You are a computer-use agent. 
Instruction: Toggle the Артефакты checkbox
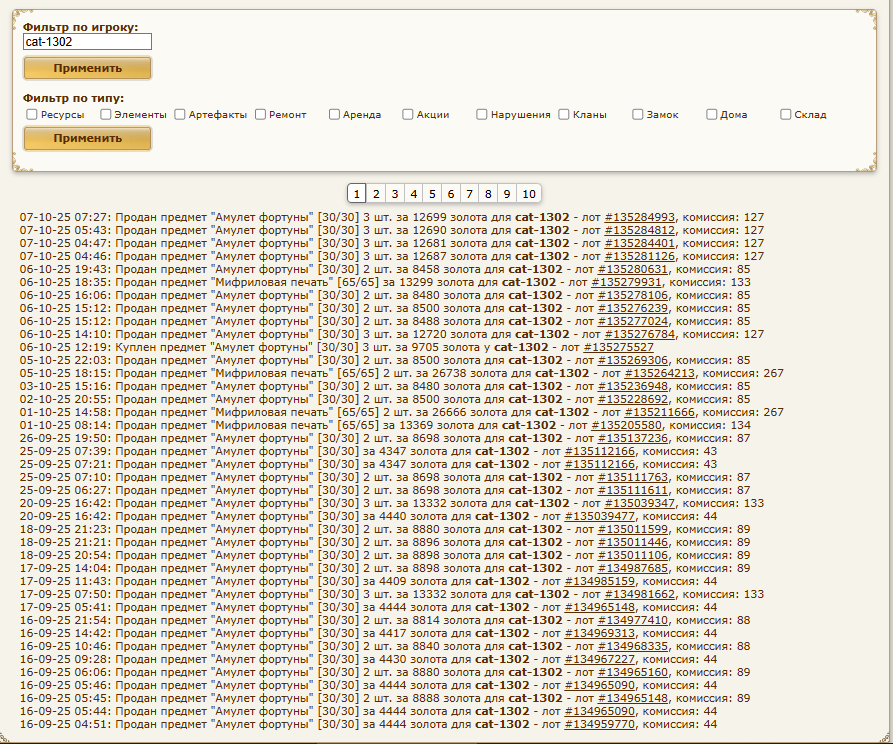(180, 115)
